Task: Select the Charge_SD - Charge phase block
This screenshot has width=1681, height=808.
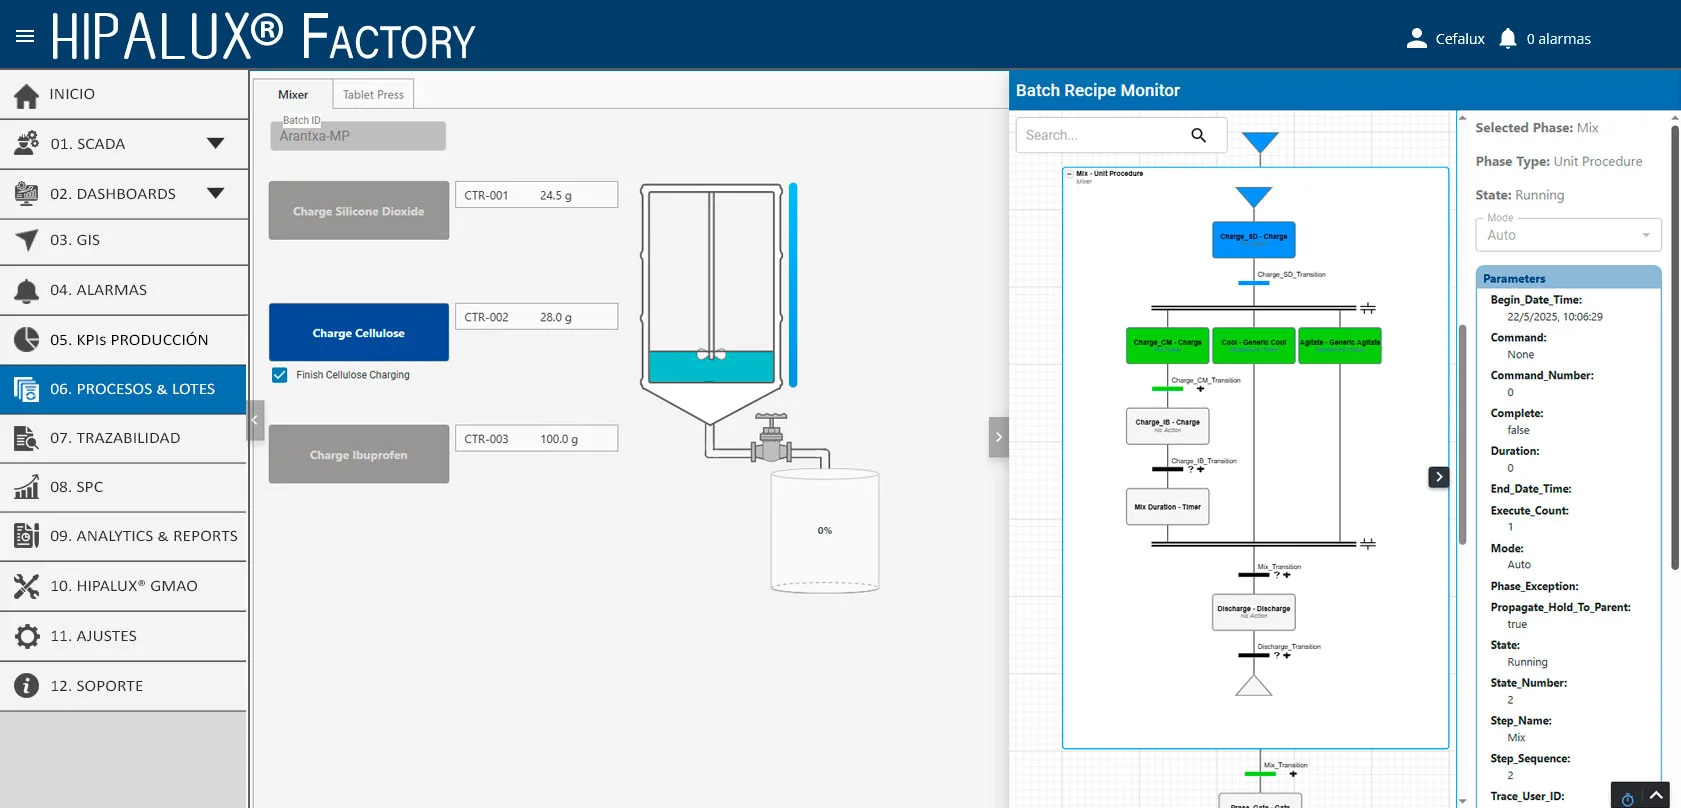Action: 1254,239
